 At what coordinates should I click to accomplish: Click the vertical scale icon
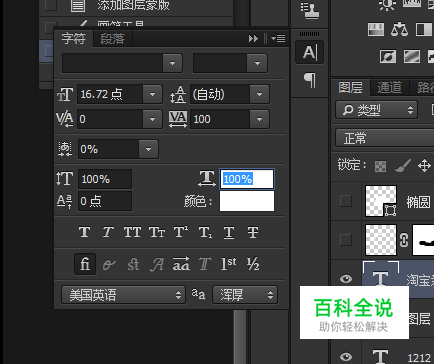click(65, 179)
